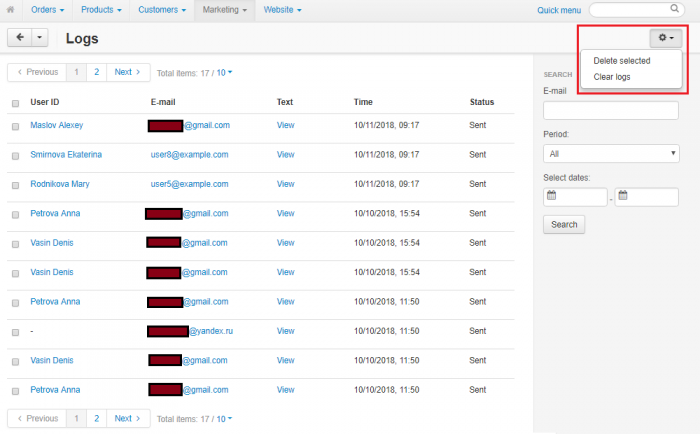Expand the small arrow next to back button
The width and height of the screenshot is (700, 434).
[x=39, y=38]
